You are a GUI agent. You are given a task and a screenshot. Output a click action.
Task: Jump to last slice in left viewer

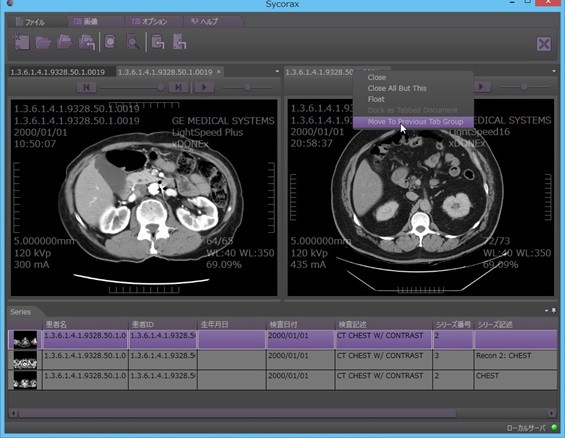pos(178,88)
